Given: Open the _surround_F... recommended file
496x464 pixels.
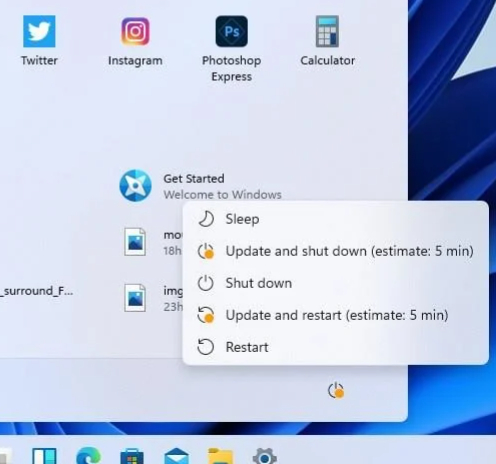Looking at the screenshot, I should (37, 291).
